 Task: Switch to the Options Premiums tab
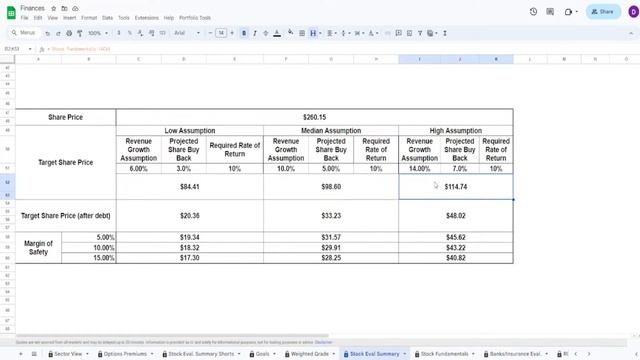(x=125, y=354)
